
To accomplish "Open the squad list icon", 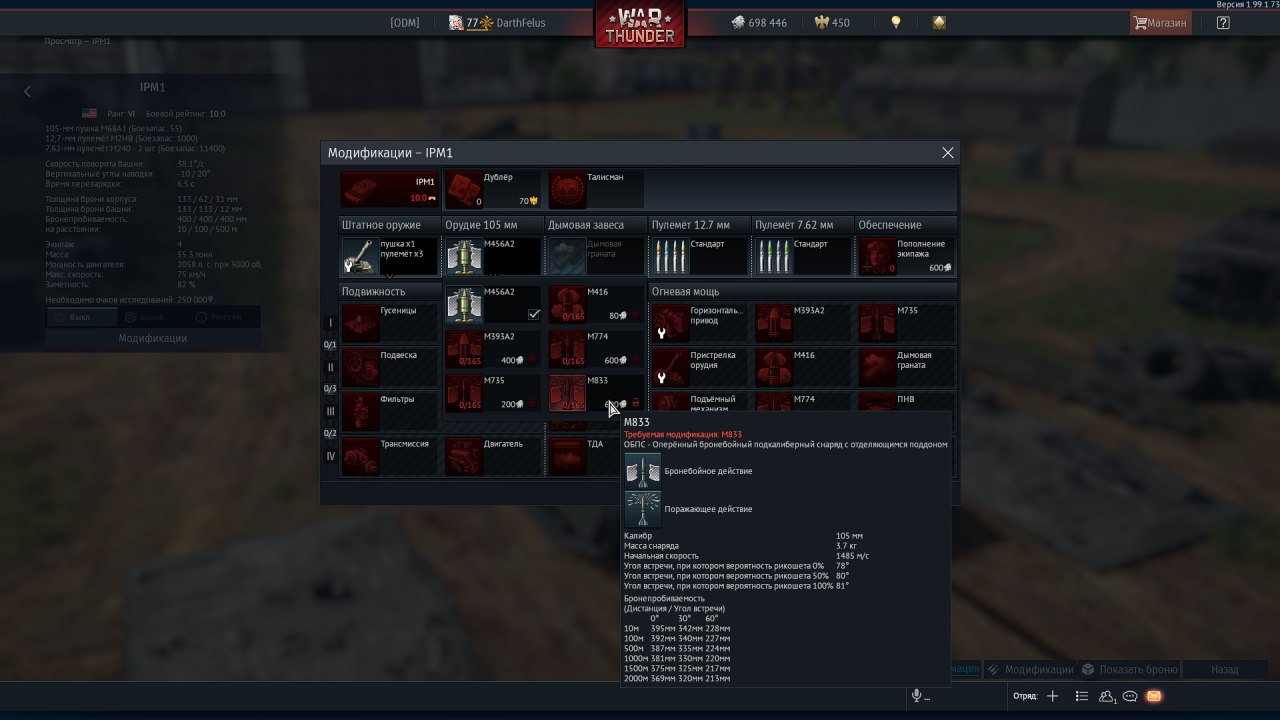I will 1082,696.
